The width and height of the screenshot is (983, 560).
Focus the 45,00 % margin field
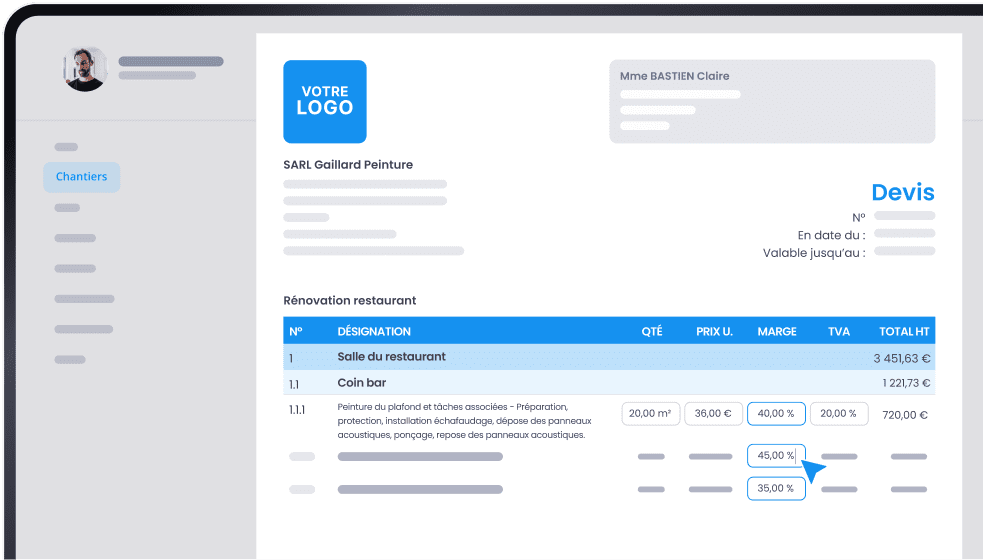point(774,456)
